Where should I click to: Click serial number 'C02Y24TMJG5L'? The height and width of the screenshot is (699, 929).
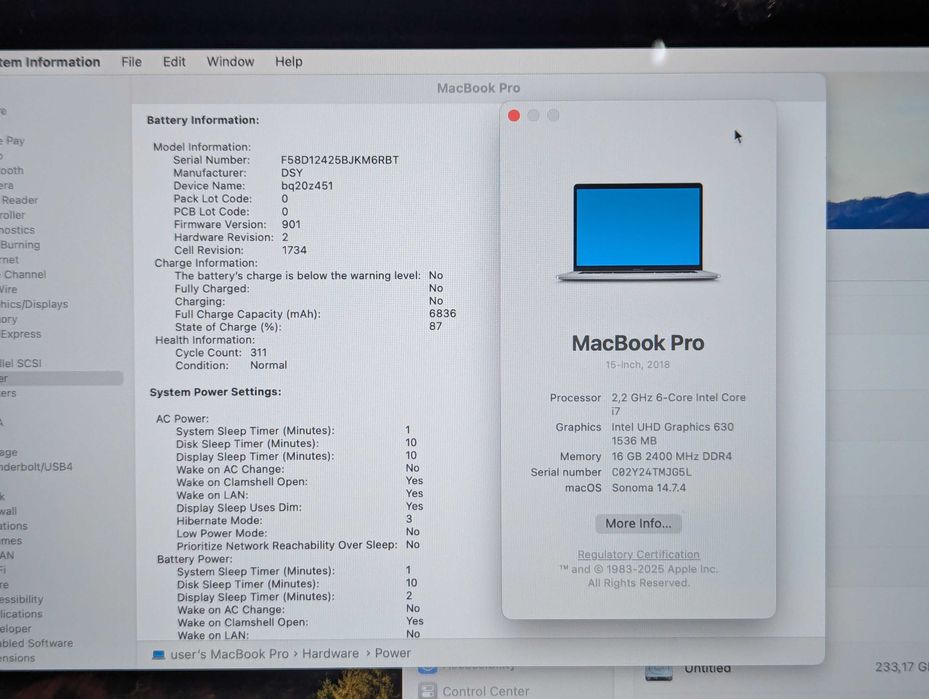pos(651,472)
